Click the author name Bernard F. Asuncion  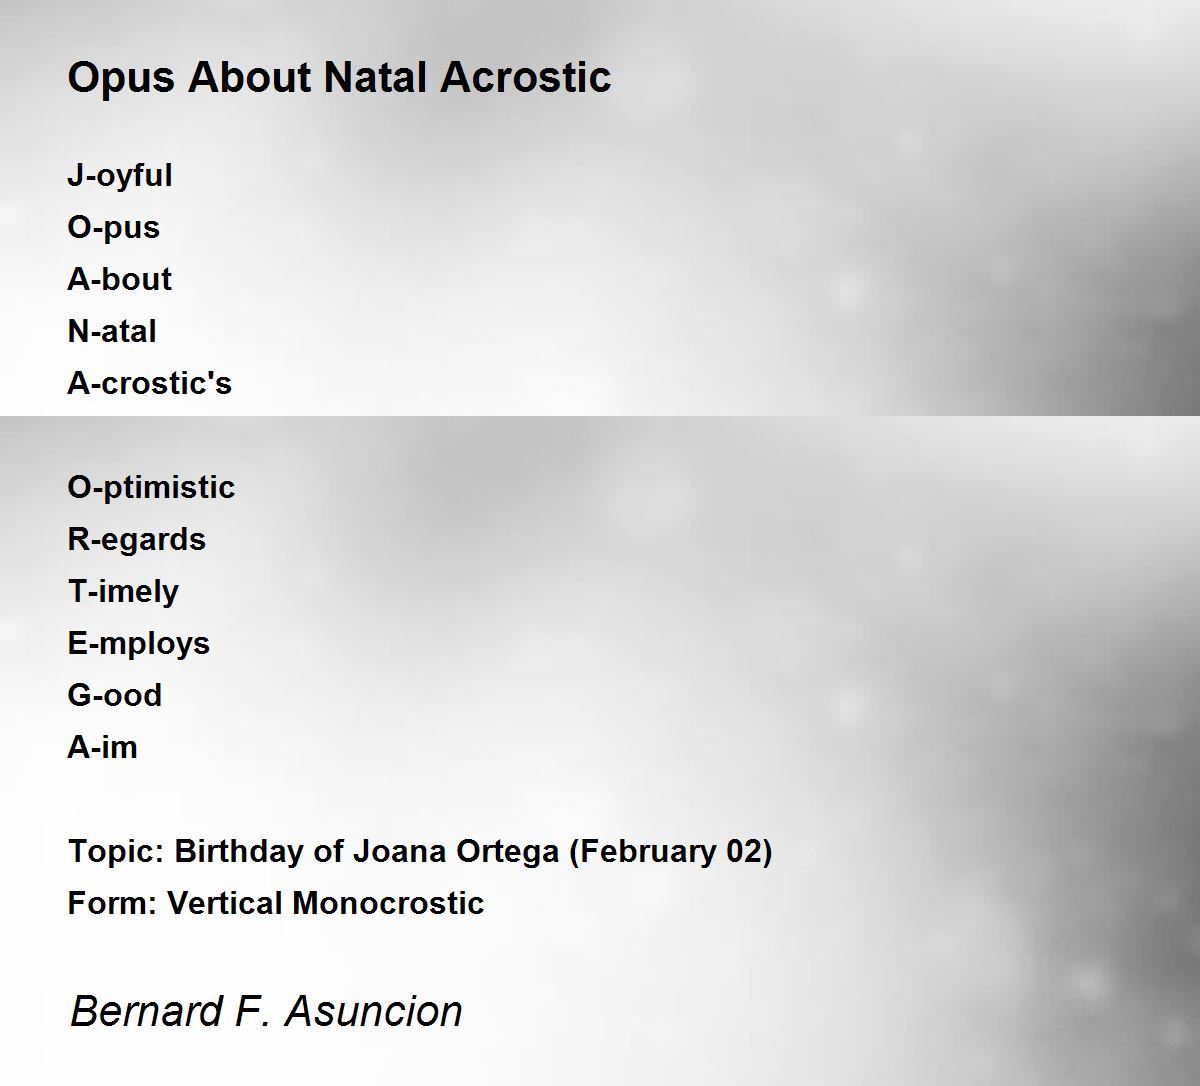pos(266,1011)
